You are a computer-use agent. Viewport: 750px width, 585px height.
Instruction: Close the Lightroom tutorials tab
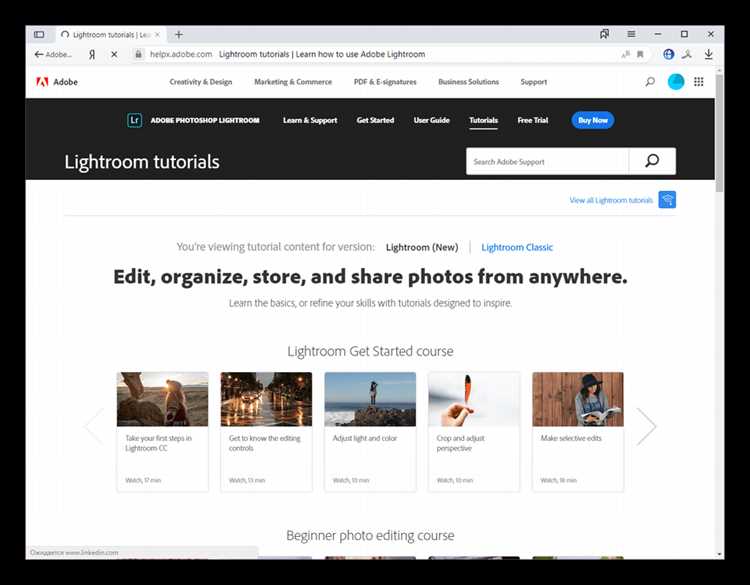[157, 34]
